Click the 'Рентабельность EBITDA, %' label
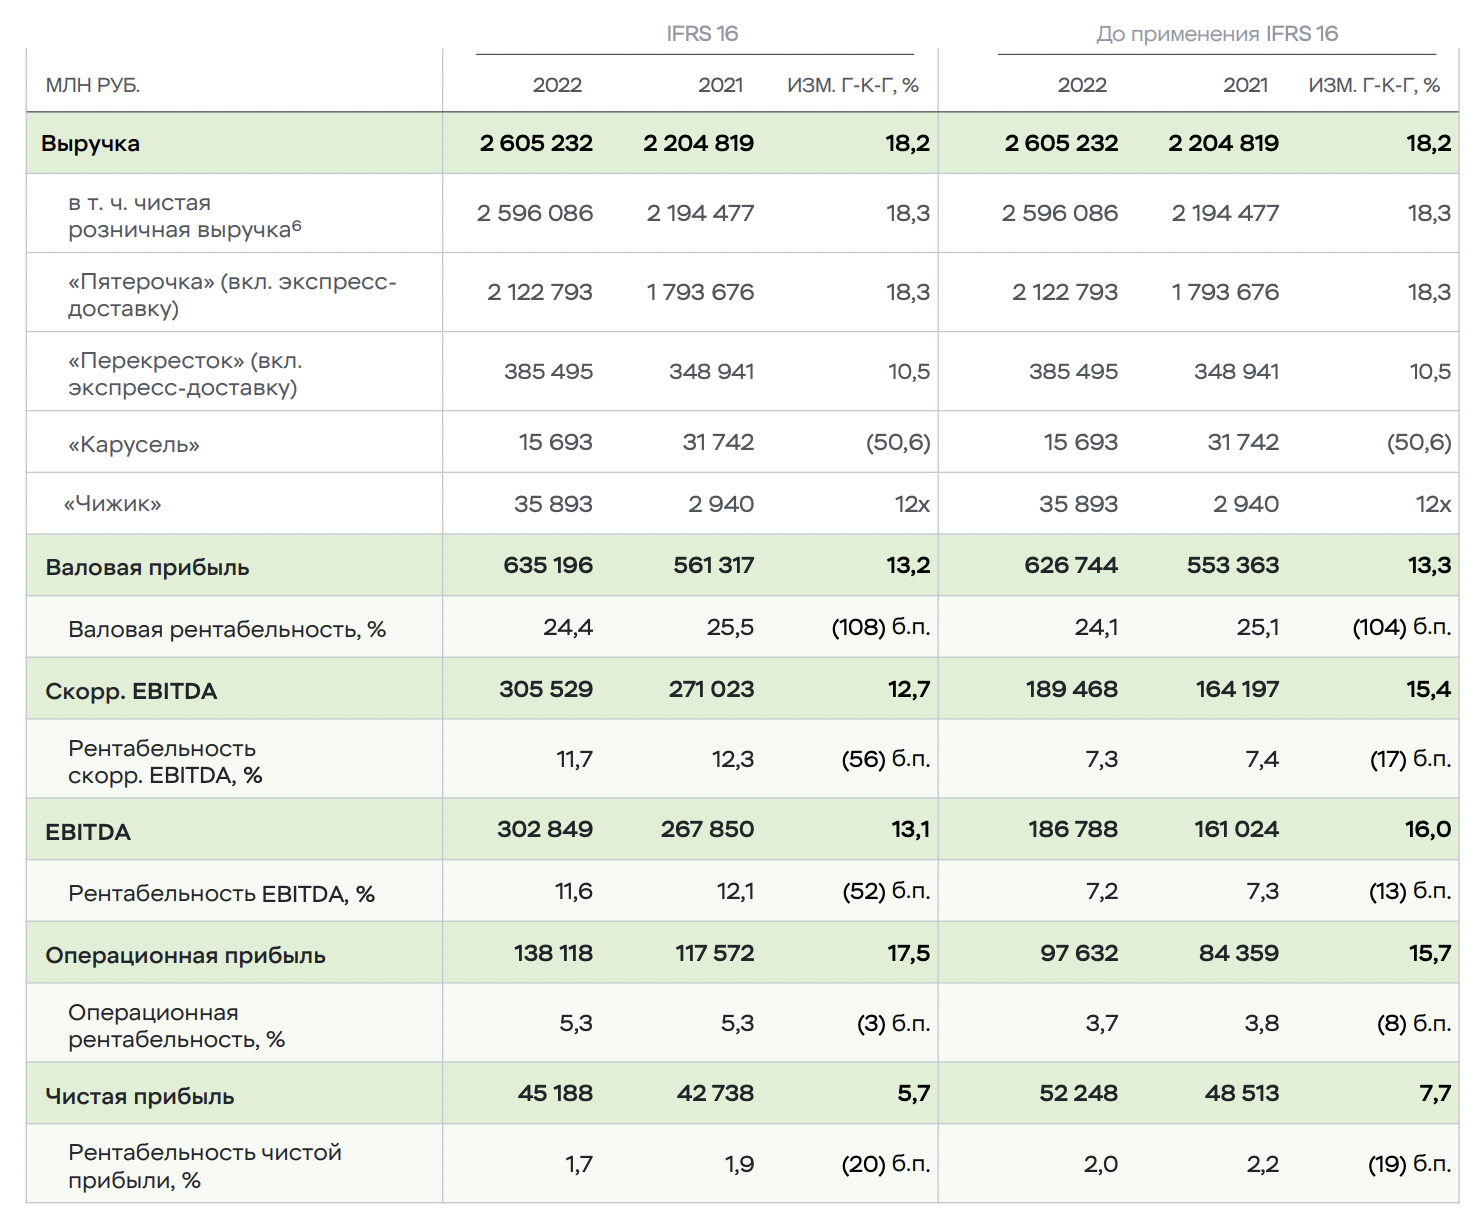 coord(221,894)
